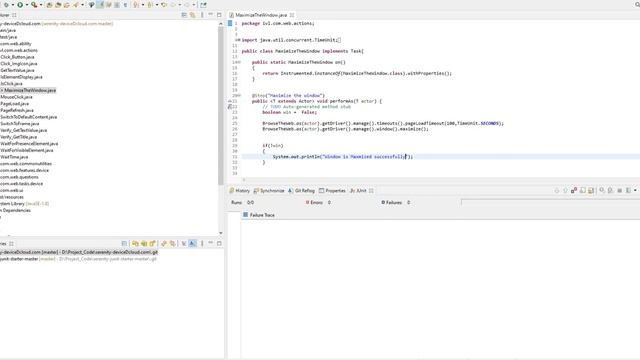Click the Test Run History icon
This screenshot has width=640, height=360.
(x=629, y=191)
